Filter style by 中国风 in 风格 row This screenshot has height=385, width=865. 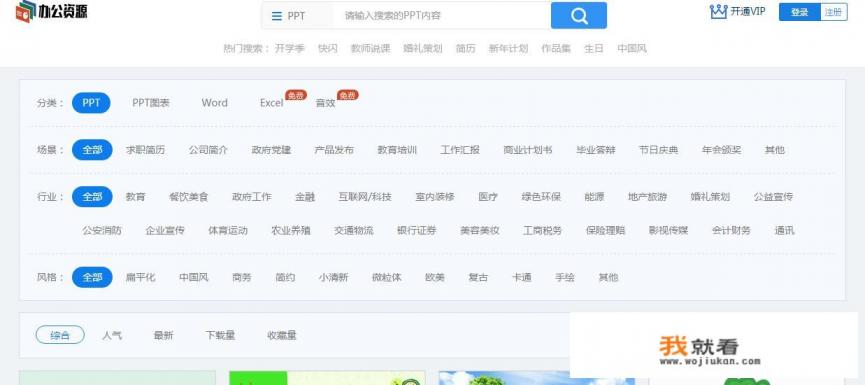[x=194, y=277]
